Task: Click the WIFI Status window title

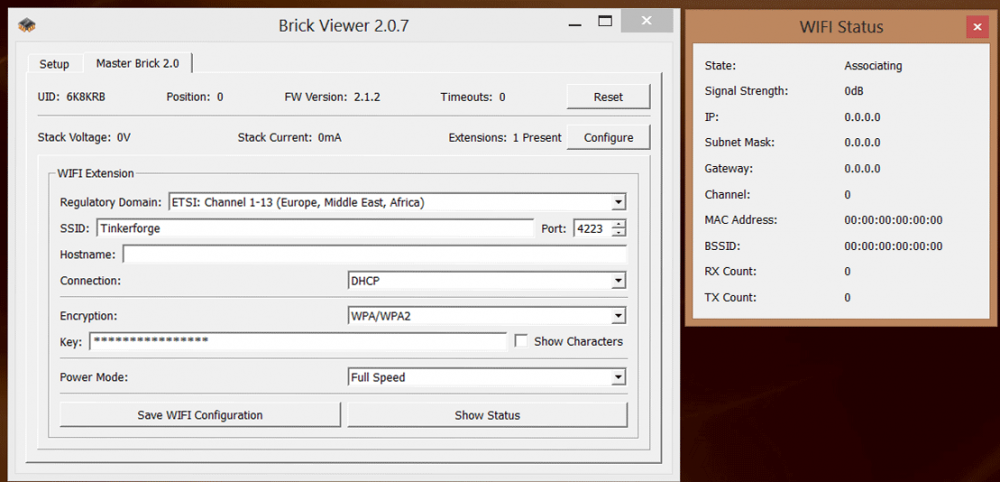Action: (841, 27)
